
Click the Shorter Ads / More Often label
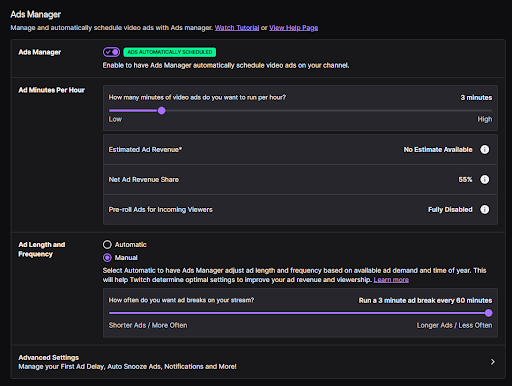148,325
